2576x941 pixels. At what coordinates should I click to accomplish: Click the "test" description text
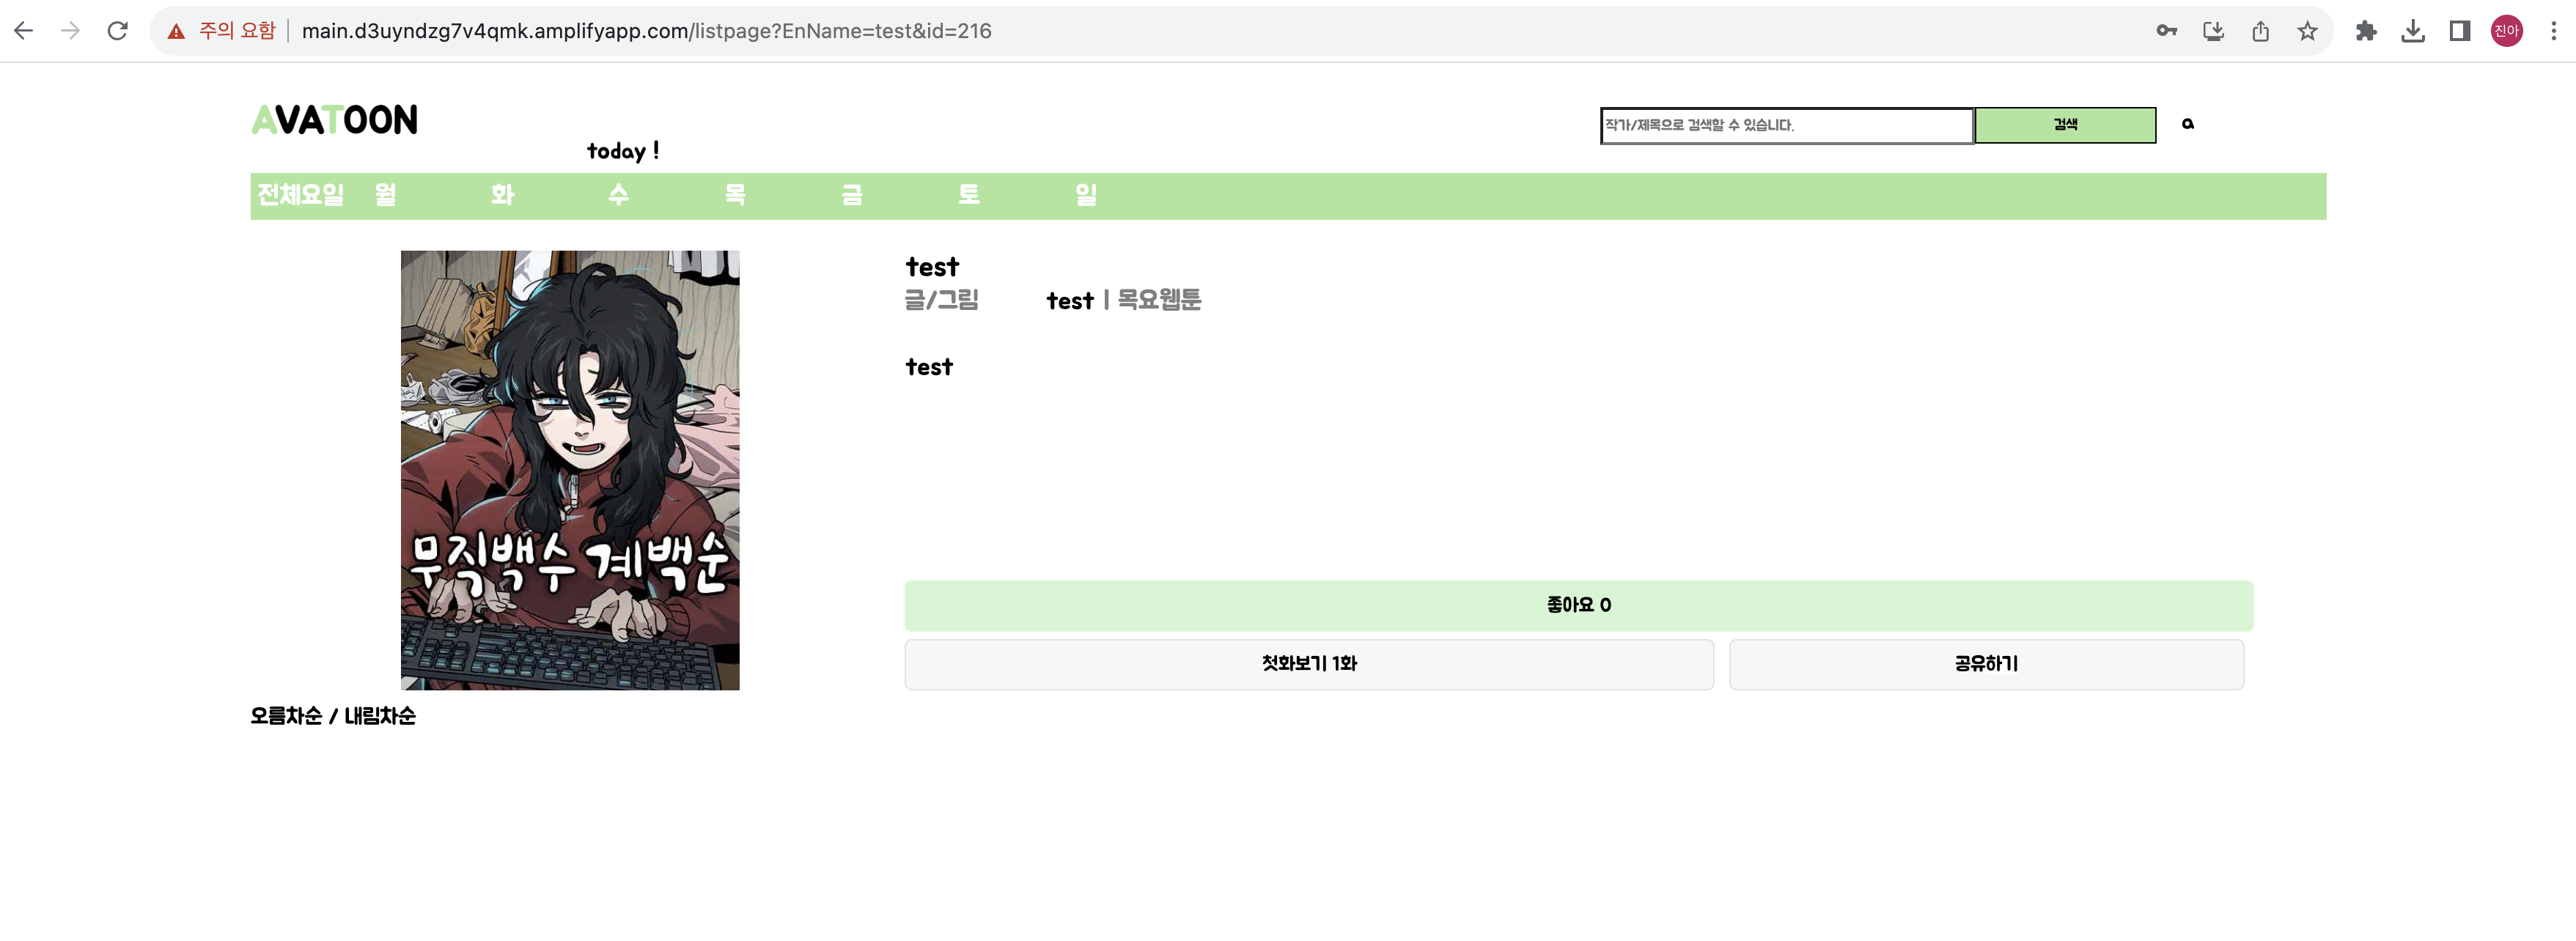[x=929, y=367]
